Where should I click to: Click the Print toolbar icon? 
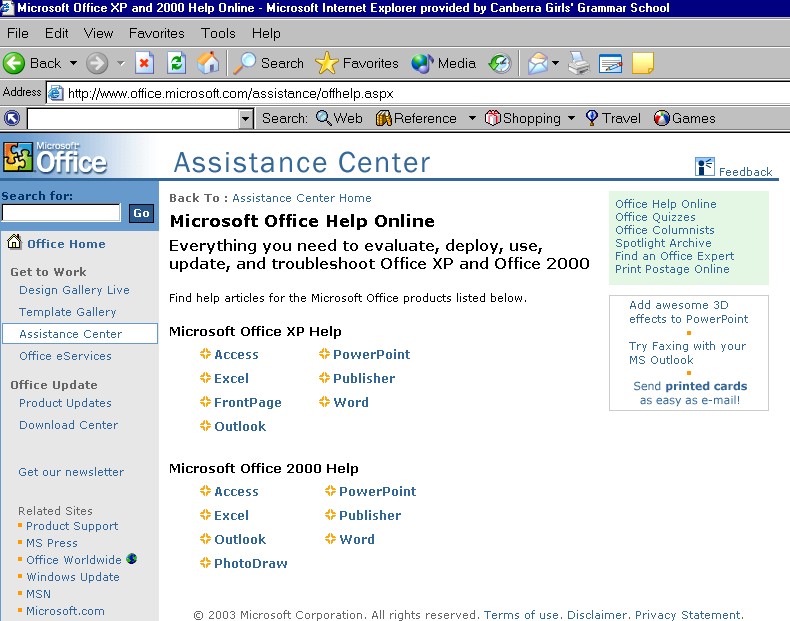(x=579, y=63)
